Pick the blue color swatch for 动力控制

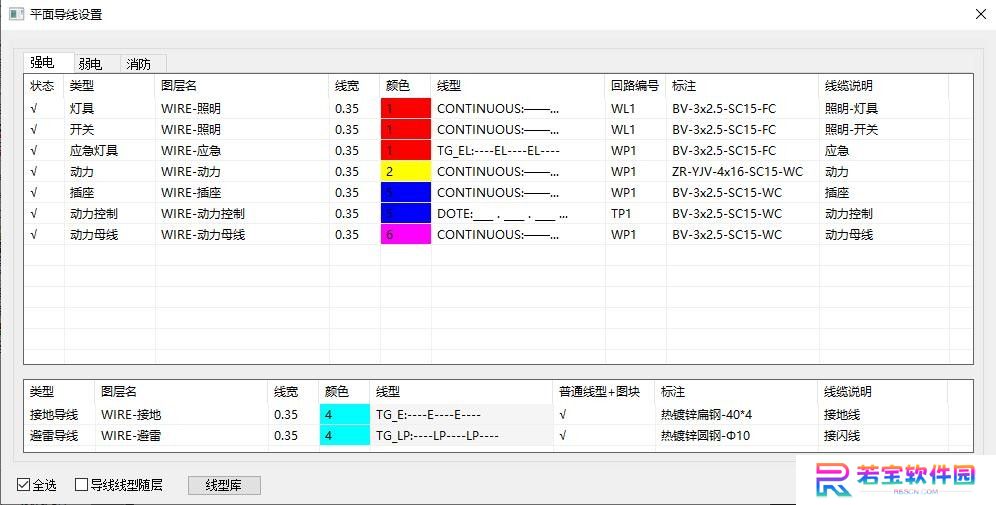(405, 213)
